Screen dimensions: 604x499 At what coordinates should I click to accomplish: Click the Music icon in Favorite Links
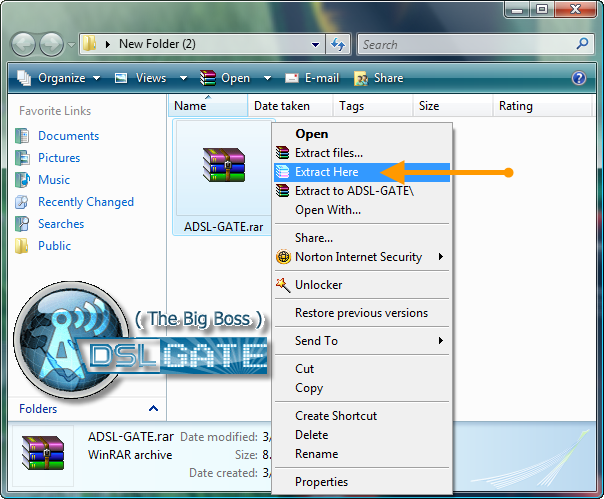click(22, 180)
